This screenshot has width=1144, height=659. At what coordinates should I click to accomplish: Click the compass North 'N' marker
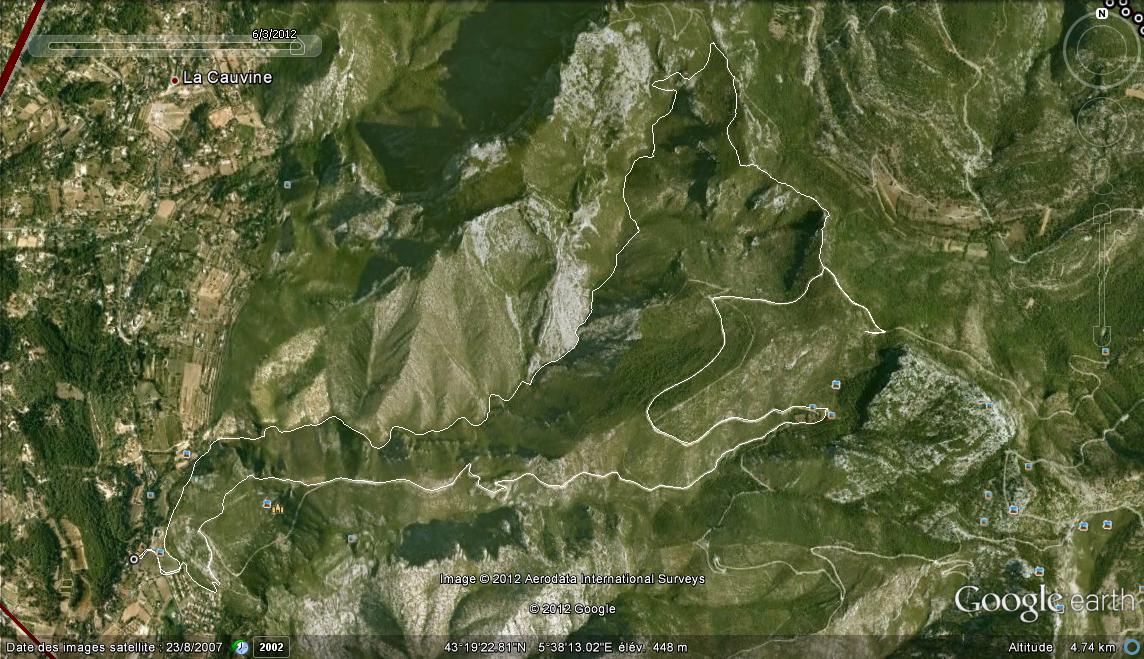coord(1101,14)
